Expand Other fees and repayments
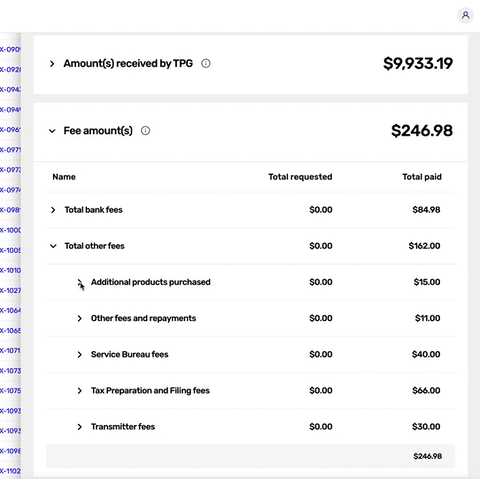This screenshot has width=480, height=479. 80,318
